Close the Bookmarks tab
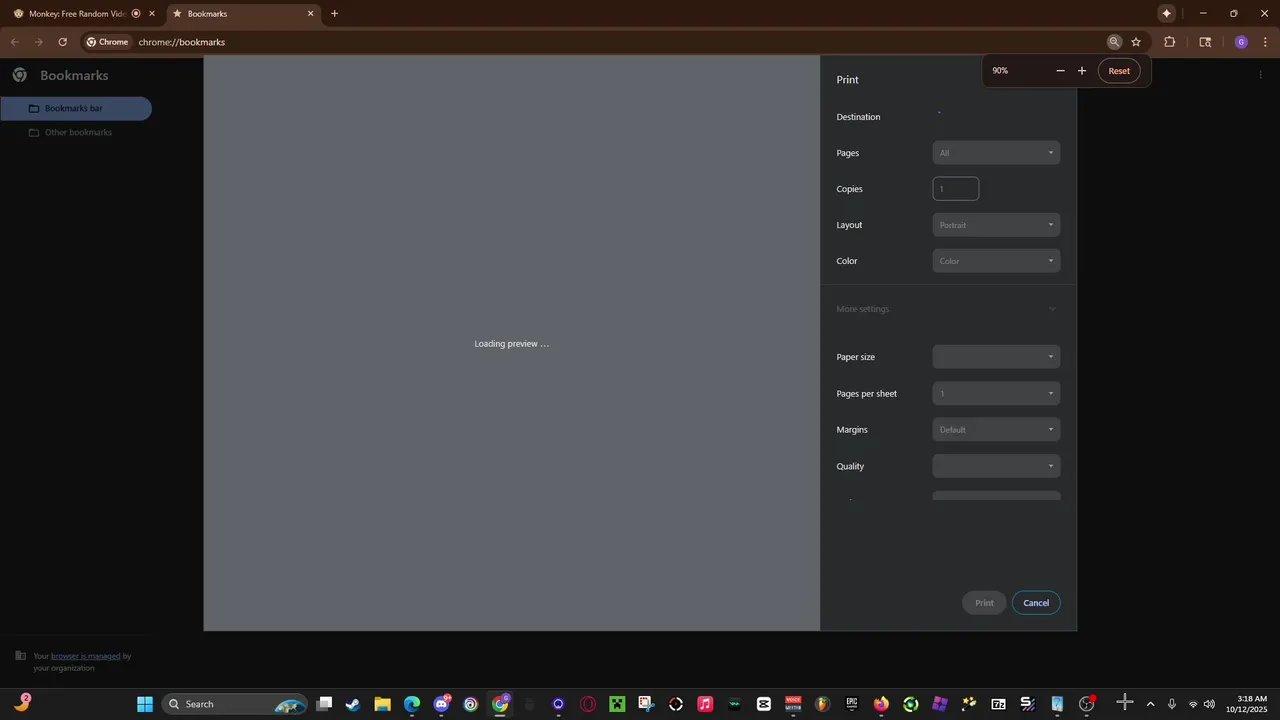Viewport: 1280px width, 720px height. (x=310, y=14)
